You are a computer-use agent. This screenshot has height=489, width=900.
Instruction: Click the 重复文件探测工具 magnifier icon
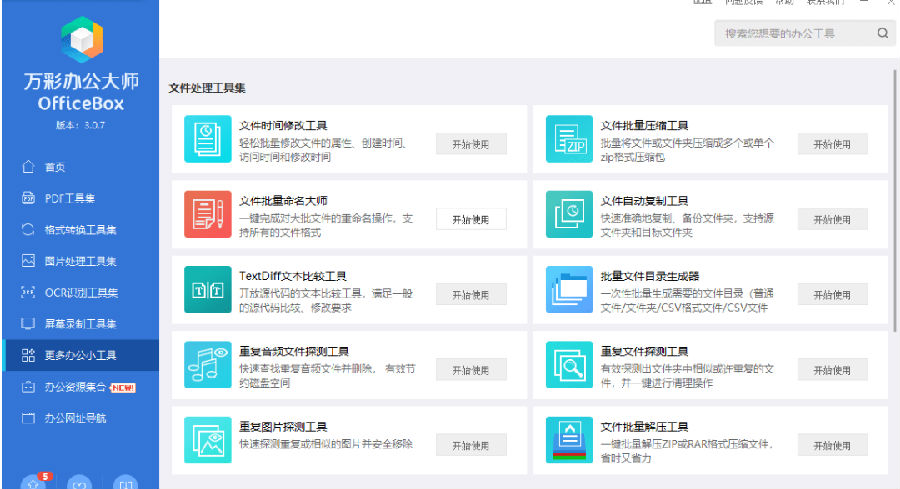570,365
